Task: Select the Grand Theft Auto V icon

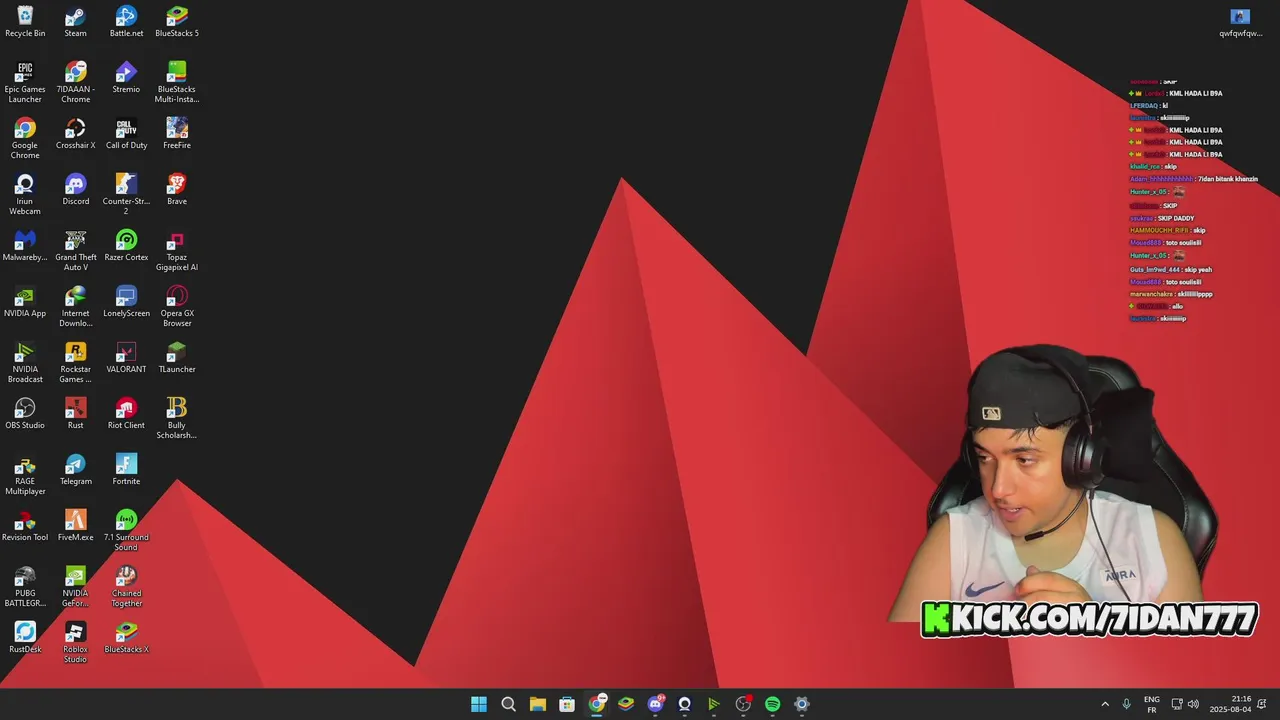Action: (x=76, y=250)
